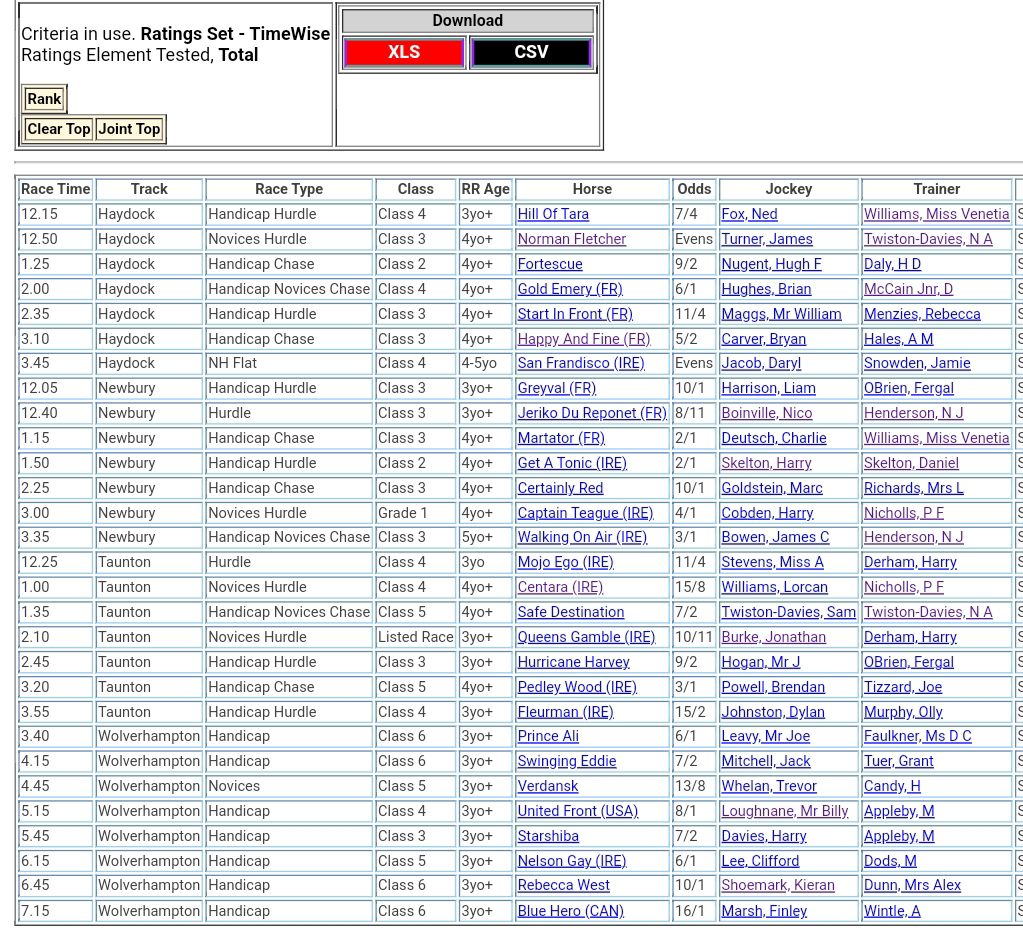Open horse link Jeriko Du Reponet (FR)
Screen dimensions: 1023x945
coord(592,413)
